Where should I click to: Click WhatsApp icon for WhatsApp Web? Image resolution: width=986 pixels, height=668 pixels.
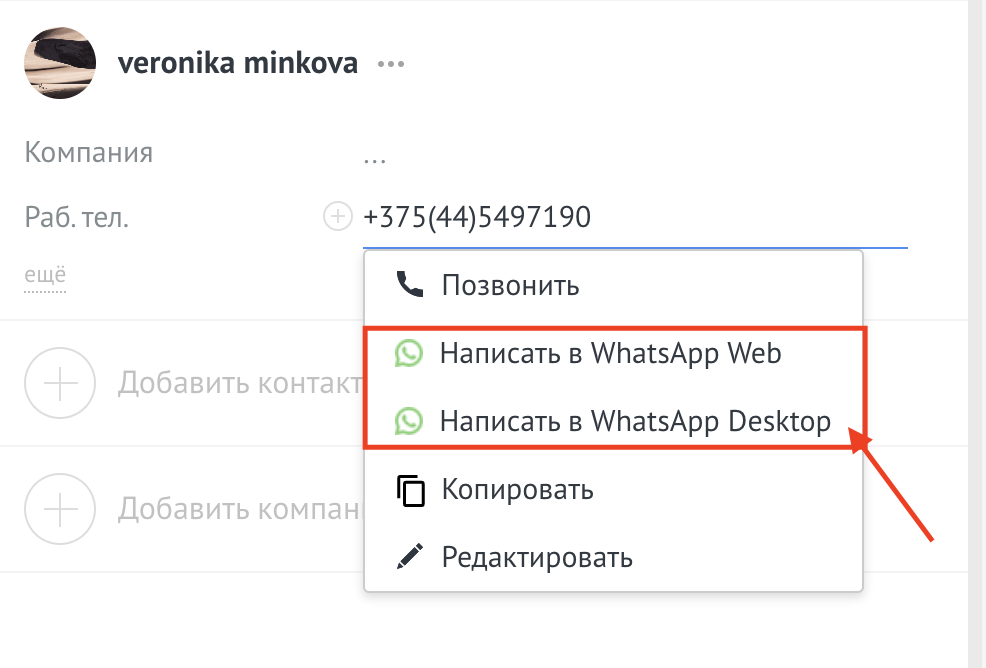coord(409,354)
